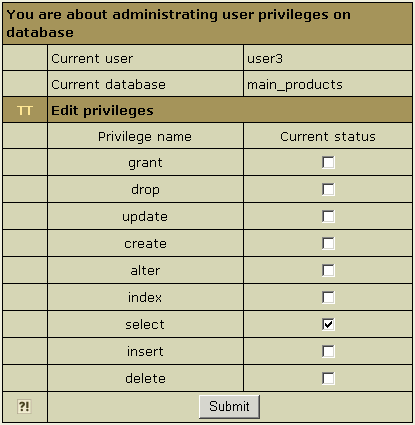This screenshot has width=415, height=425.
Task: Click the Current status column header
Action: pos(328,137)
